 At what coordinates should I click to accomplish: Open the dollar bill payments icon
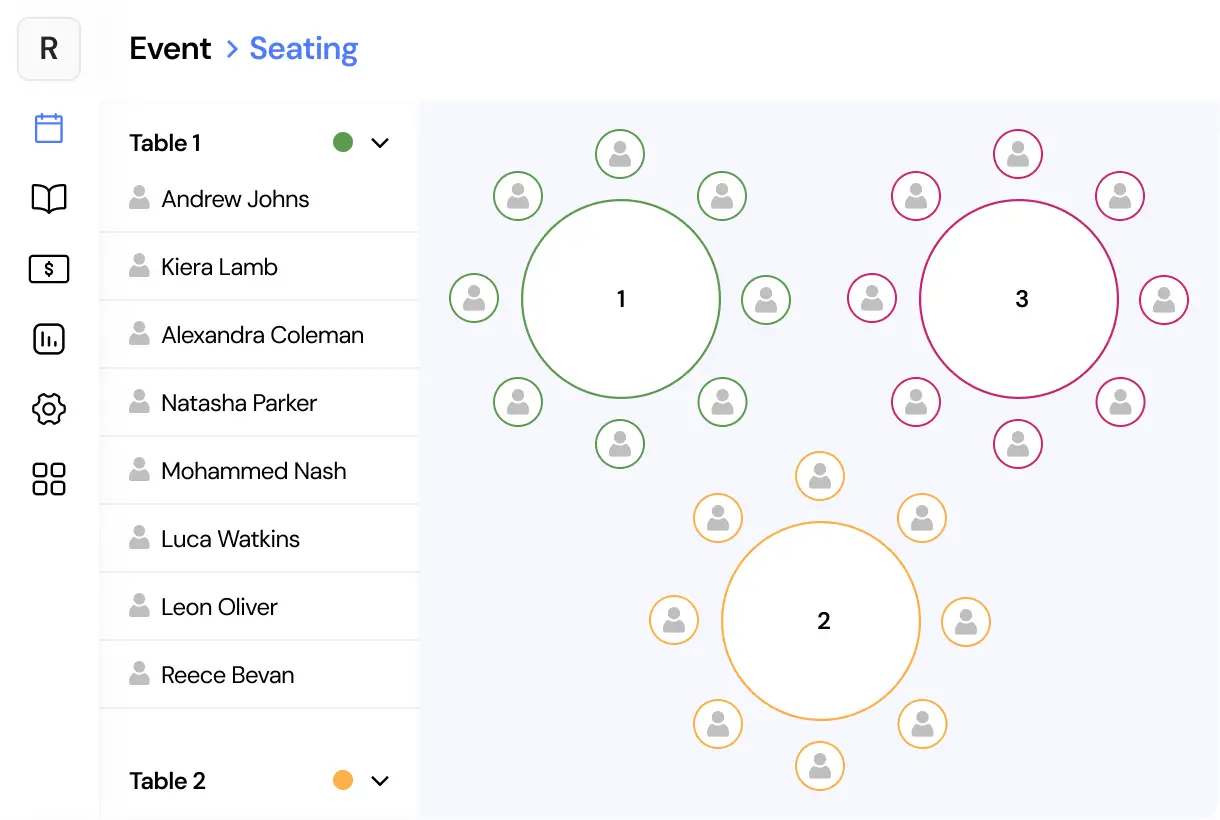49,268
